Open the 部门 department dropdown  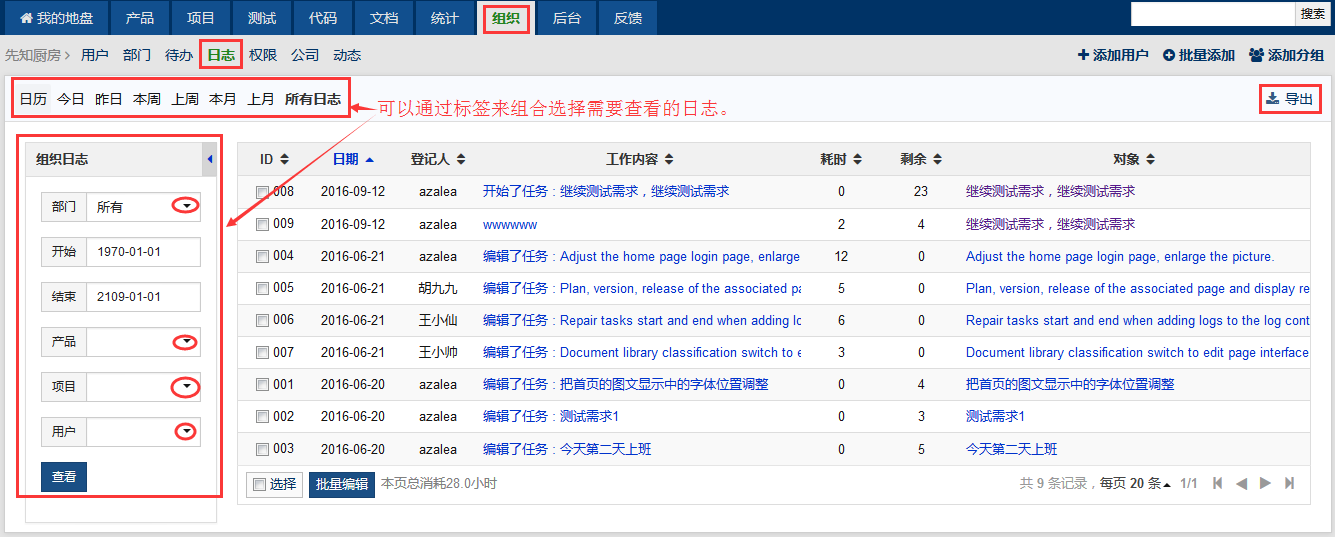click(185, 206)
